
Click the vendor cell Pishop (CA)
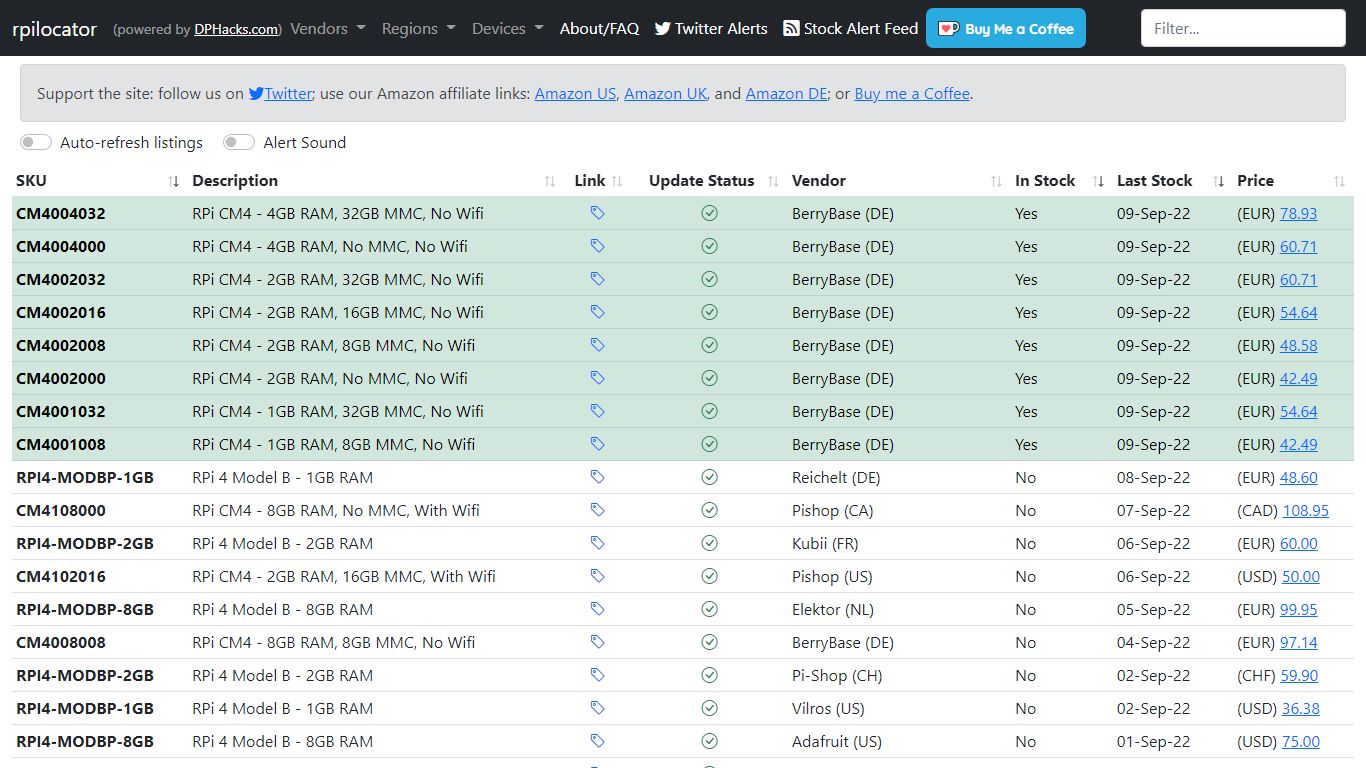click(832, 510)
